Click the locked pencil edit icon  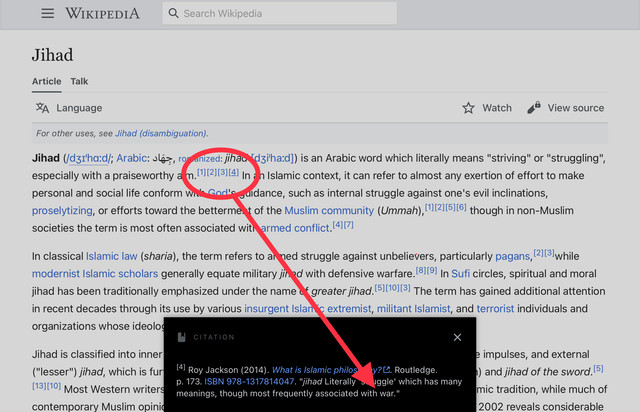point(534,108)
